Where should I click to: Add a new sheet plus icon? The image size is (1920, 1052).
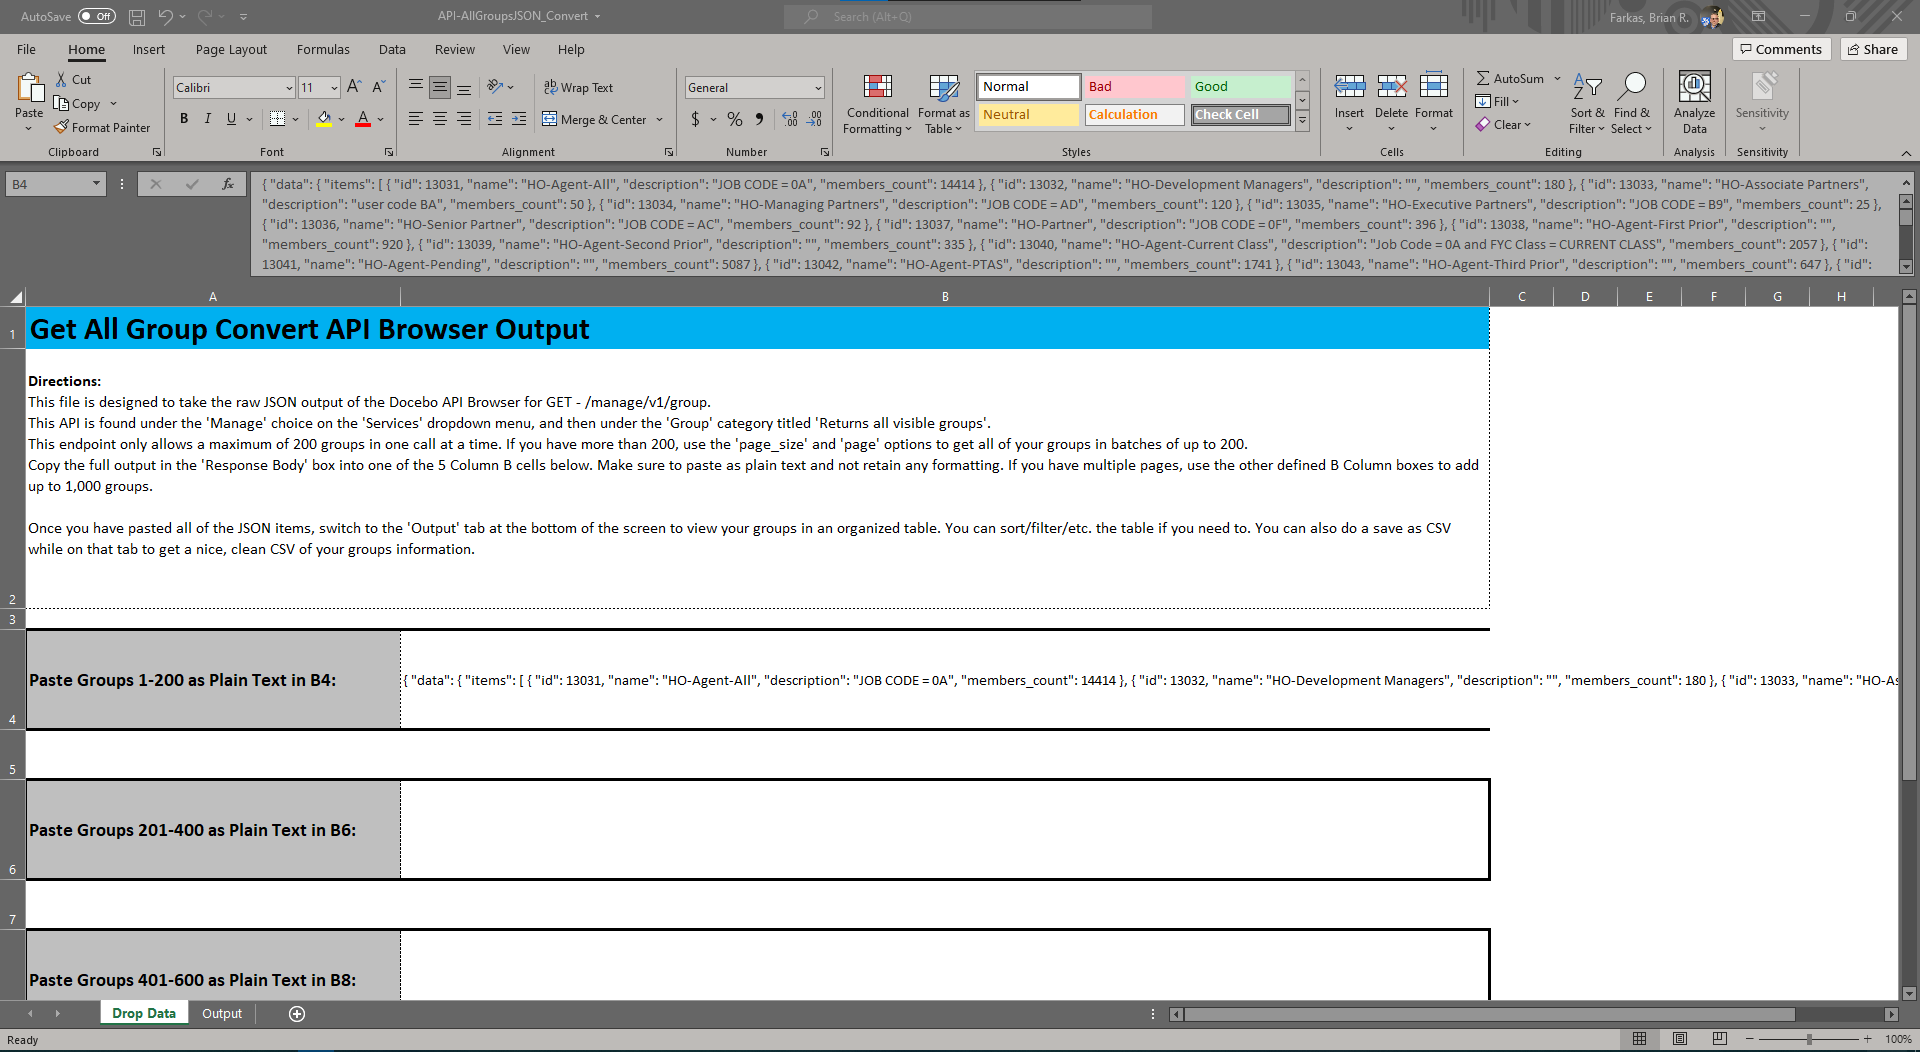click(x=297, y=1014)
